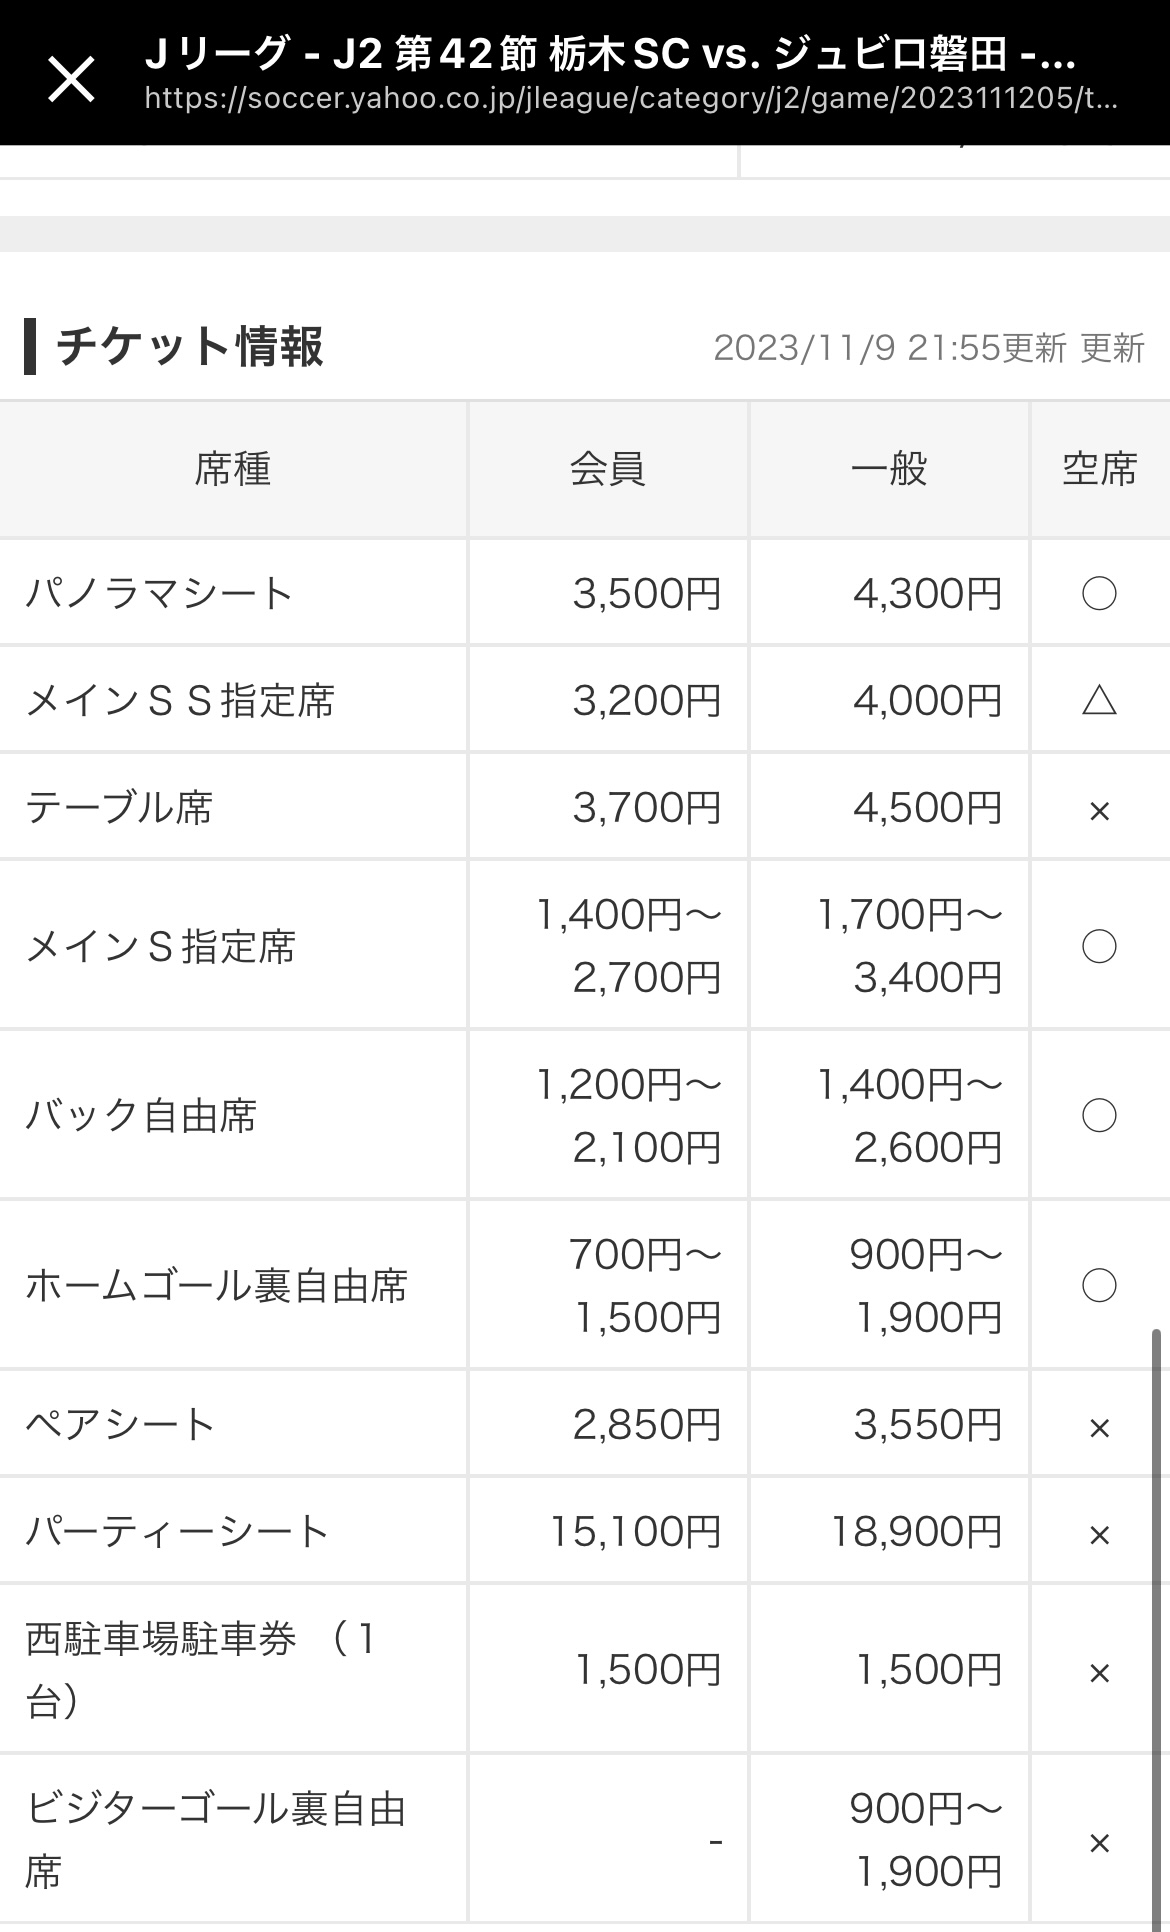
Task: Select the 席種 column header
Action: pos(233,469)
